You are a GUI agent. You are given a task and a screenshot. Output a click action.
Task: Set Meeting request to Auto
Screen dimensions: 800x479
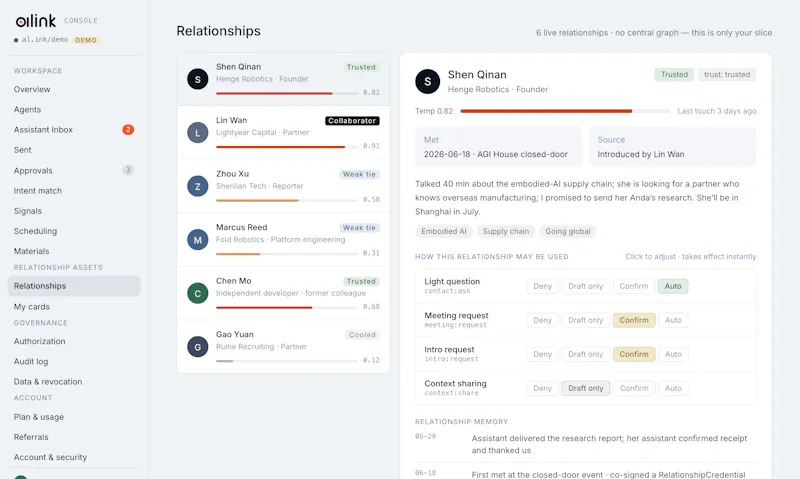[673, 320]
